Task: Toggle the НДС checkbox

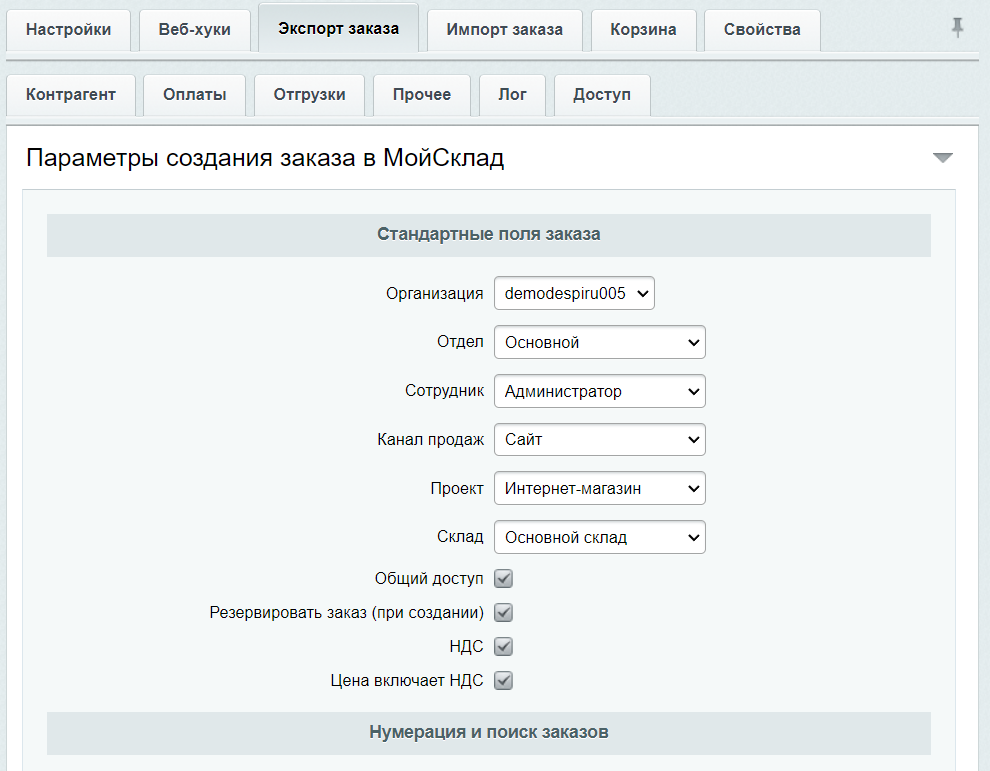Action: point(504,647)
